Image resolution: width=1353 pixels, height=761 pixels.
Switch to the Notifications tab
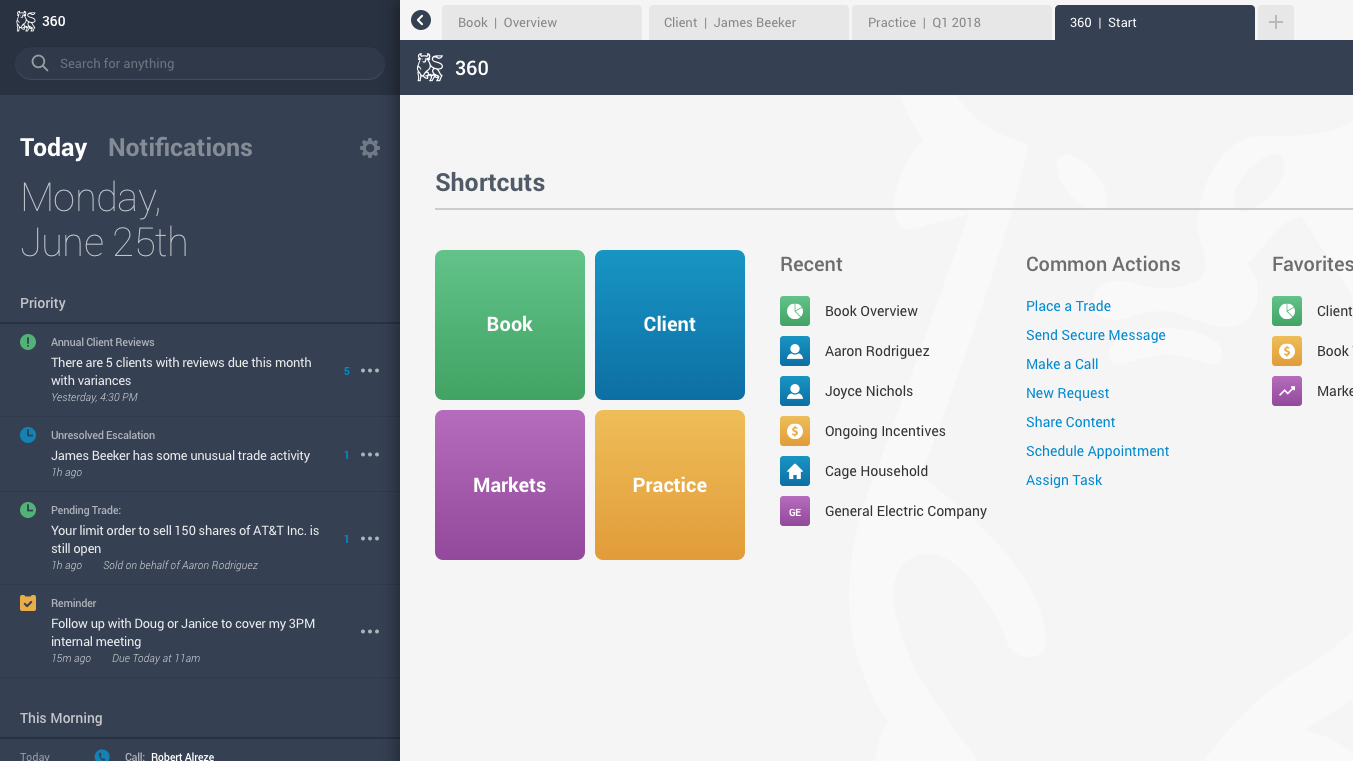(180, 148)
